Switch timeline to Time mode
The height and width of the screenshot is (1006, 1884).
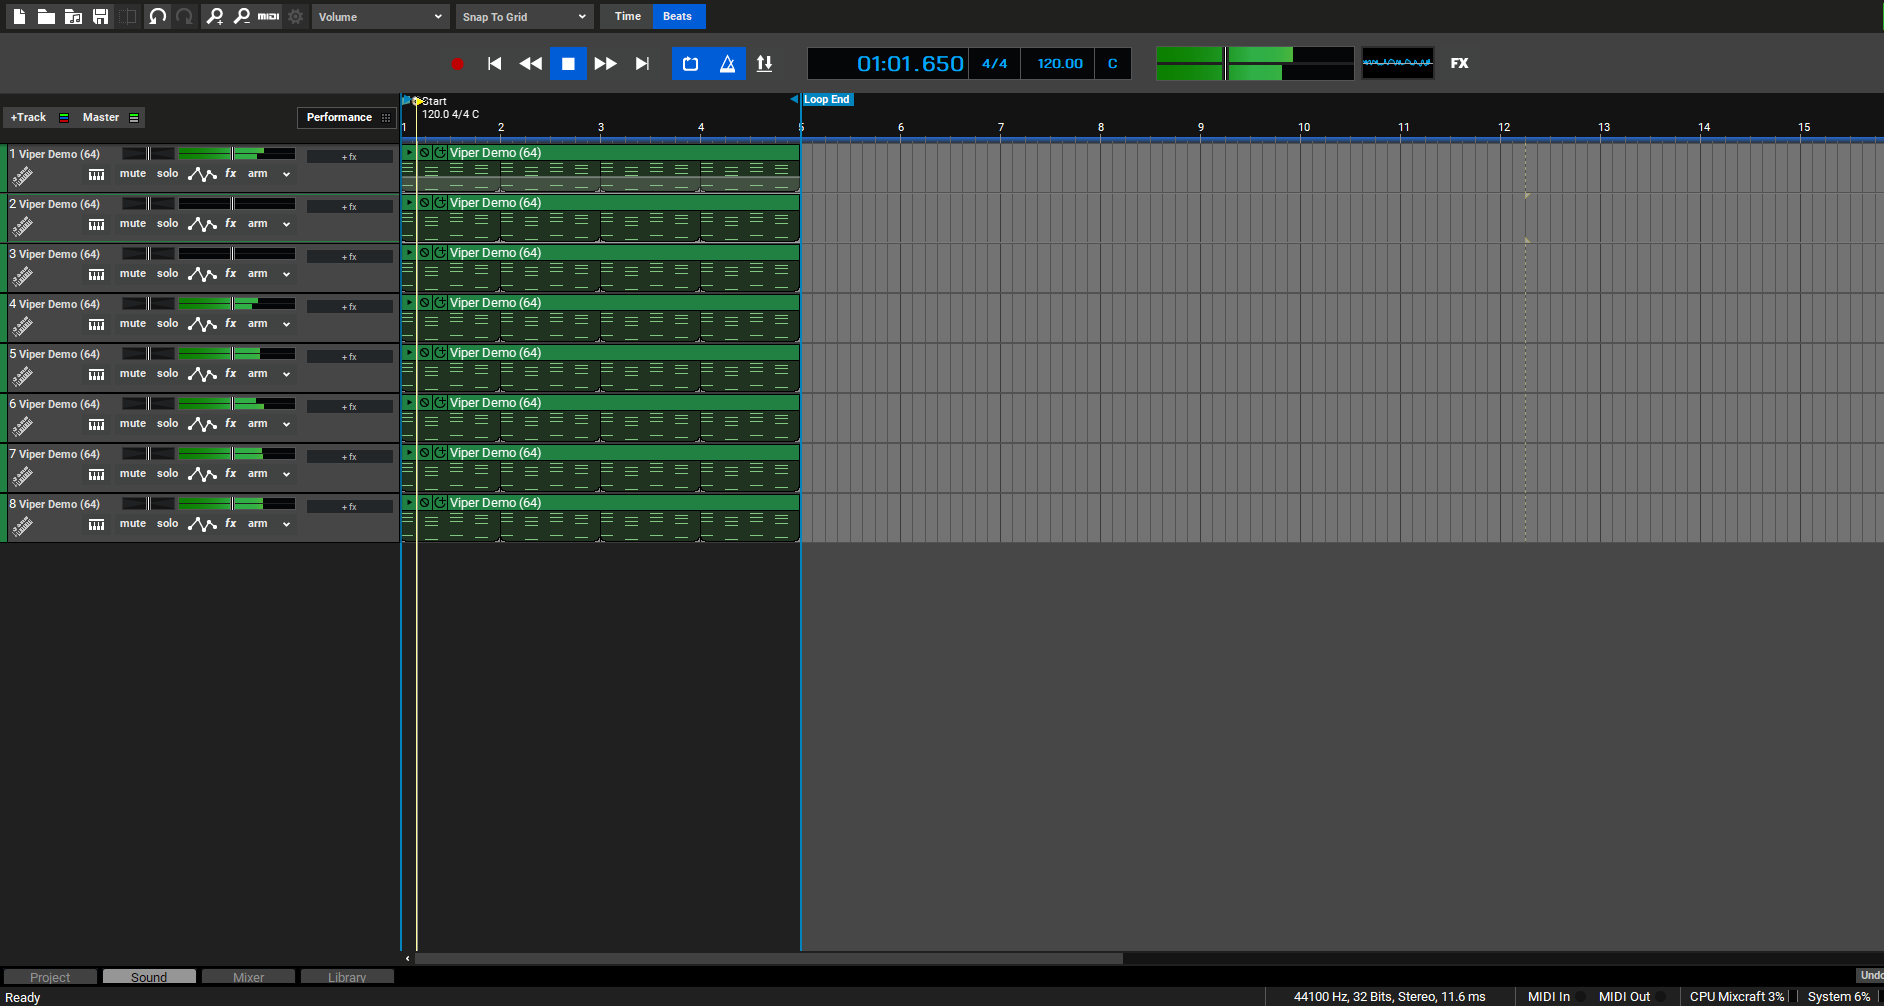click(x=628, y=16)
